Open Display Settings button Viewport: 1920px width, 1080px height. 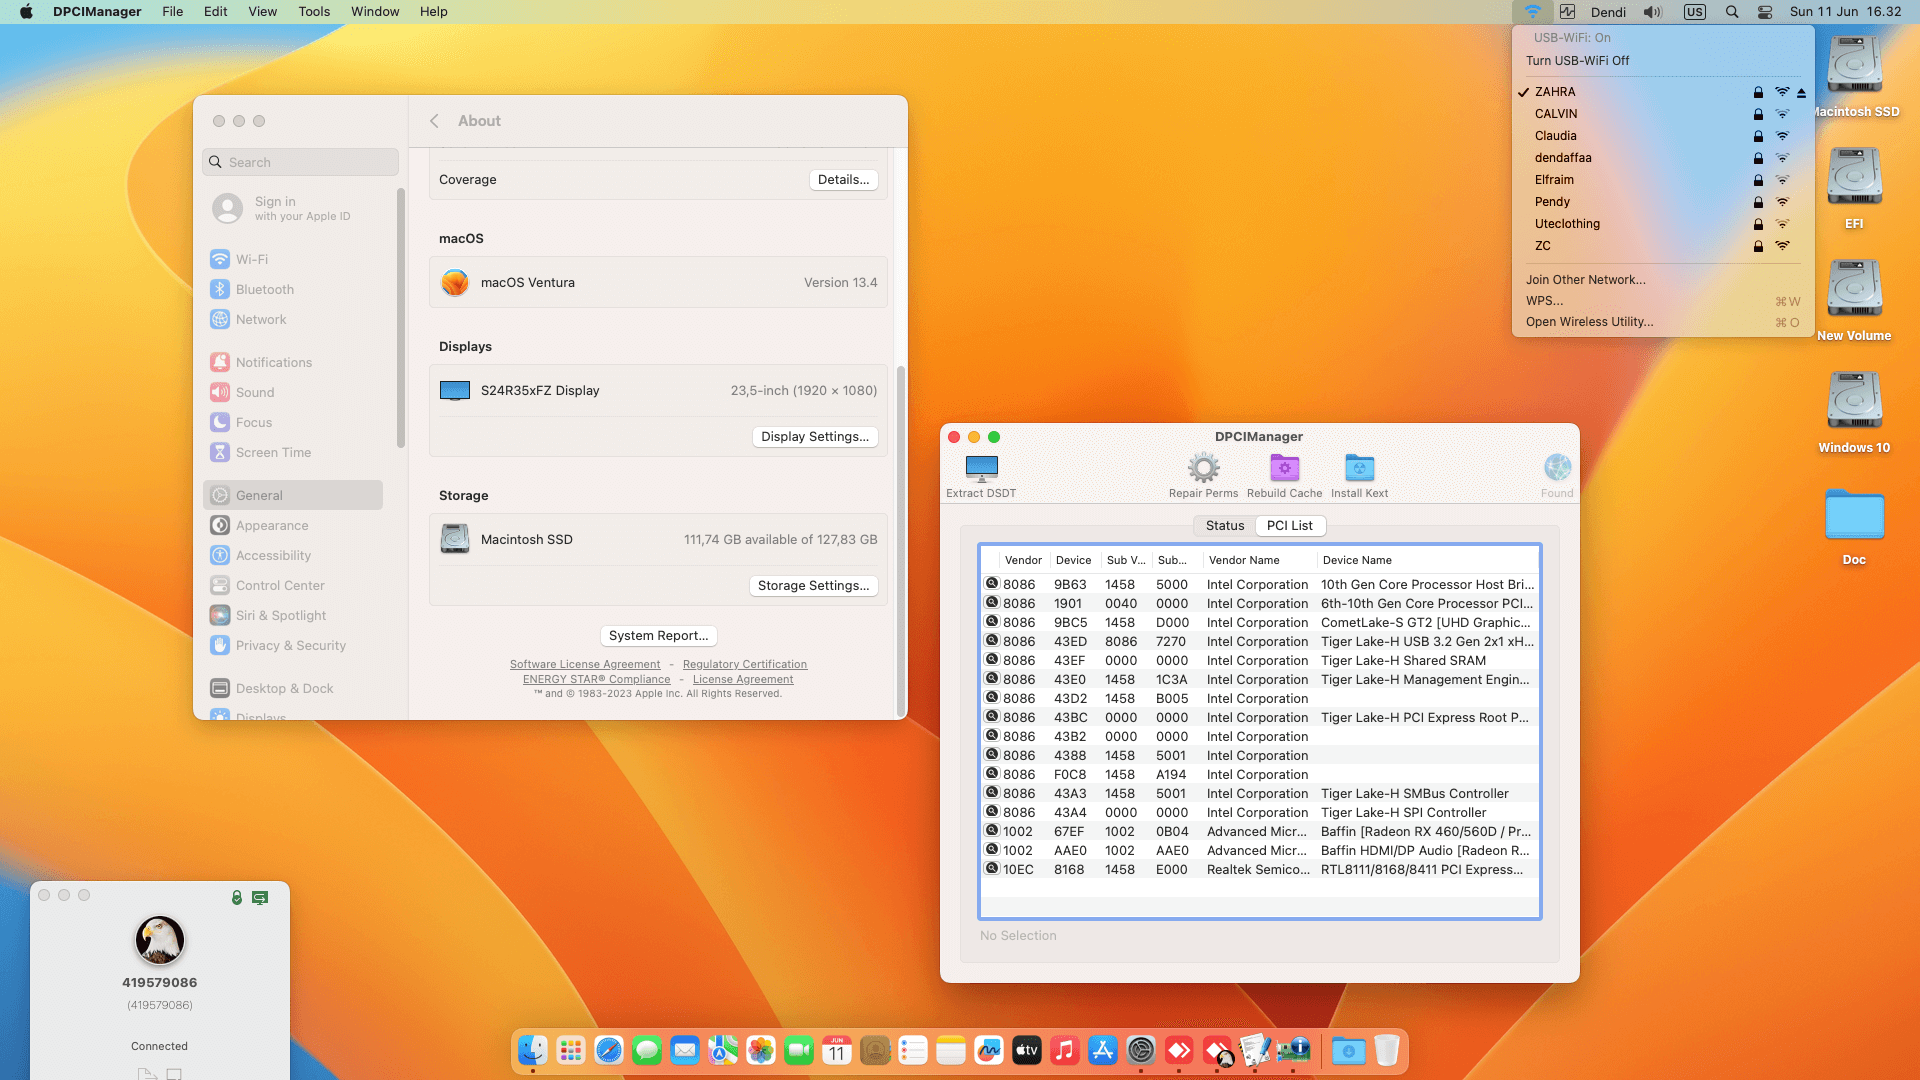click(x=814, y=437)
